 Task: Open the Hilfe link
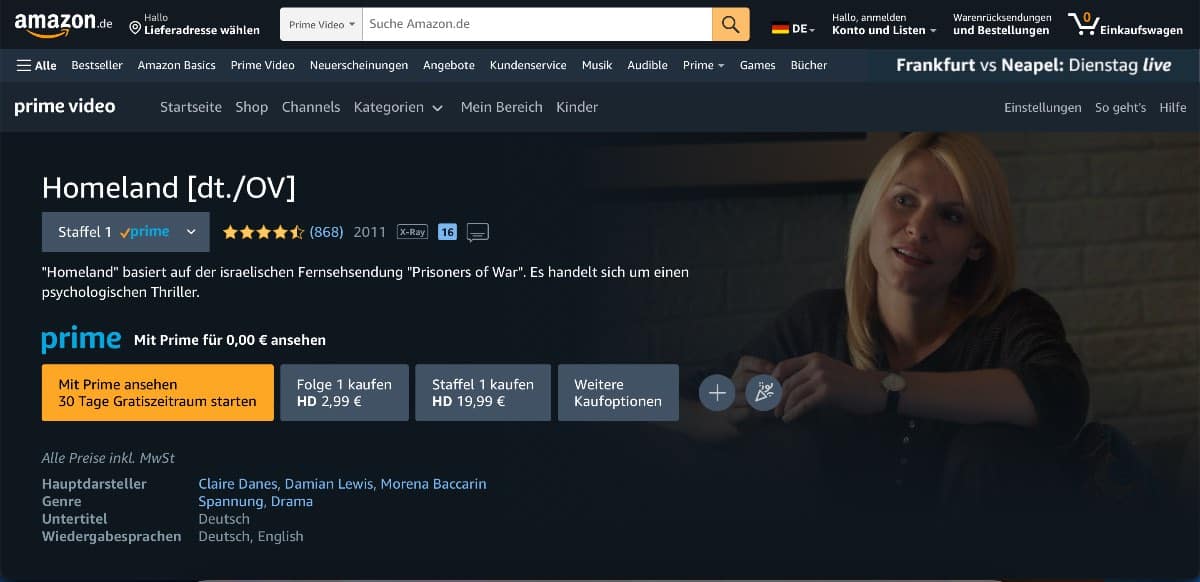(1173, 107)
